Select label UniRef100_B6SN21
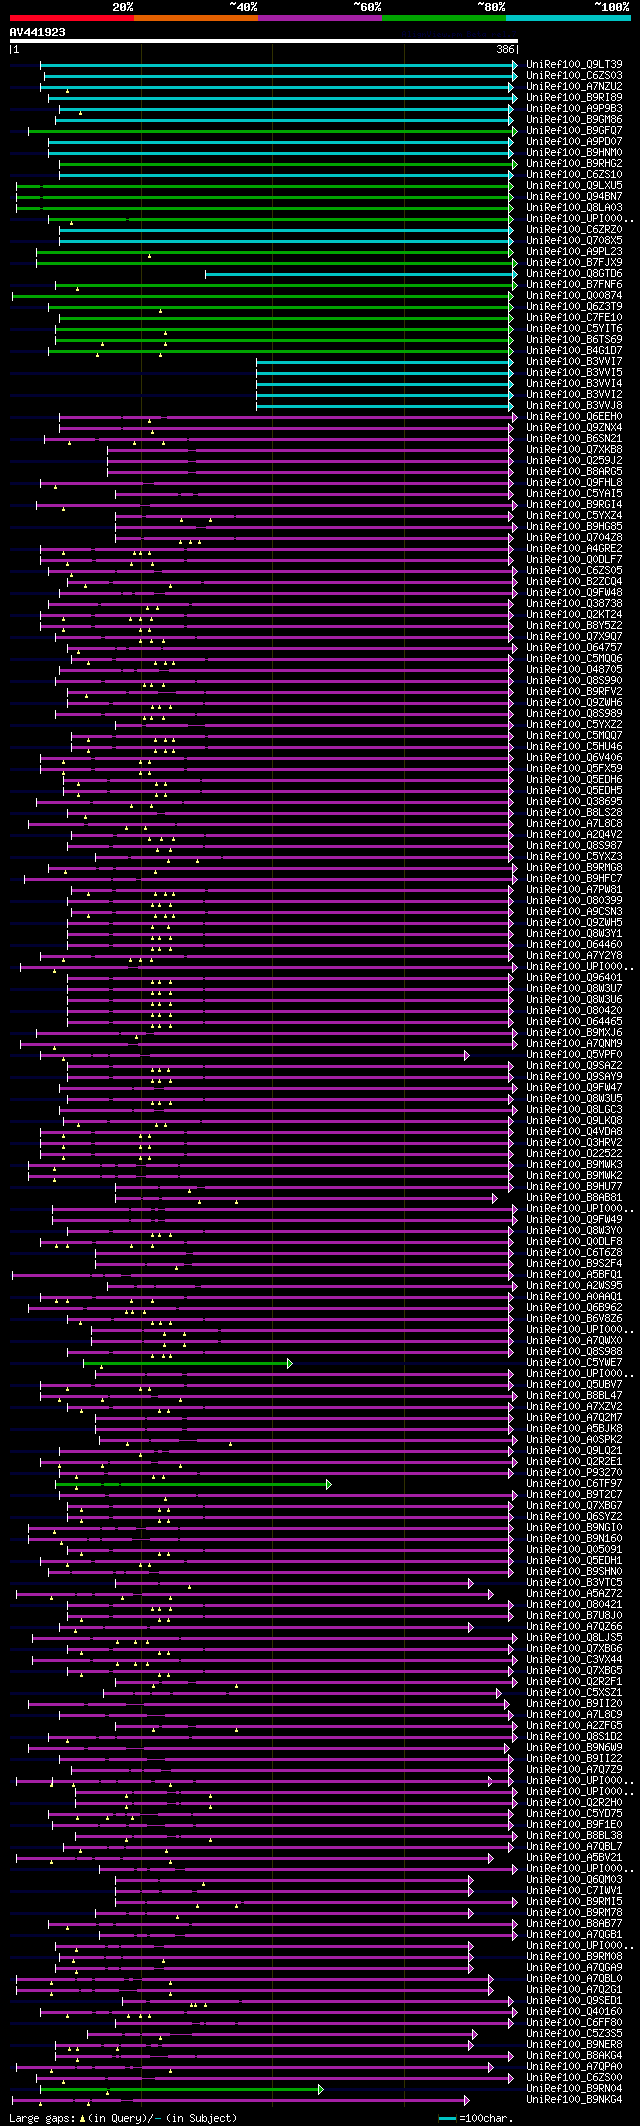The image size is (640, 2126). (574, 439)
